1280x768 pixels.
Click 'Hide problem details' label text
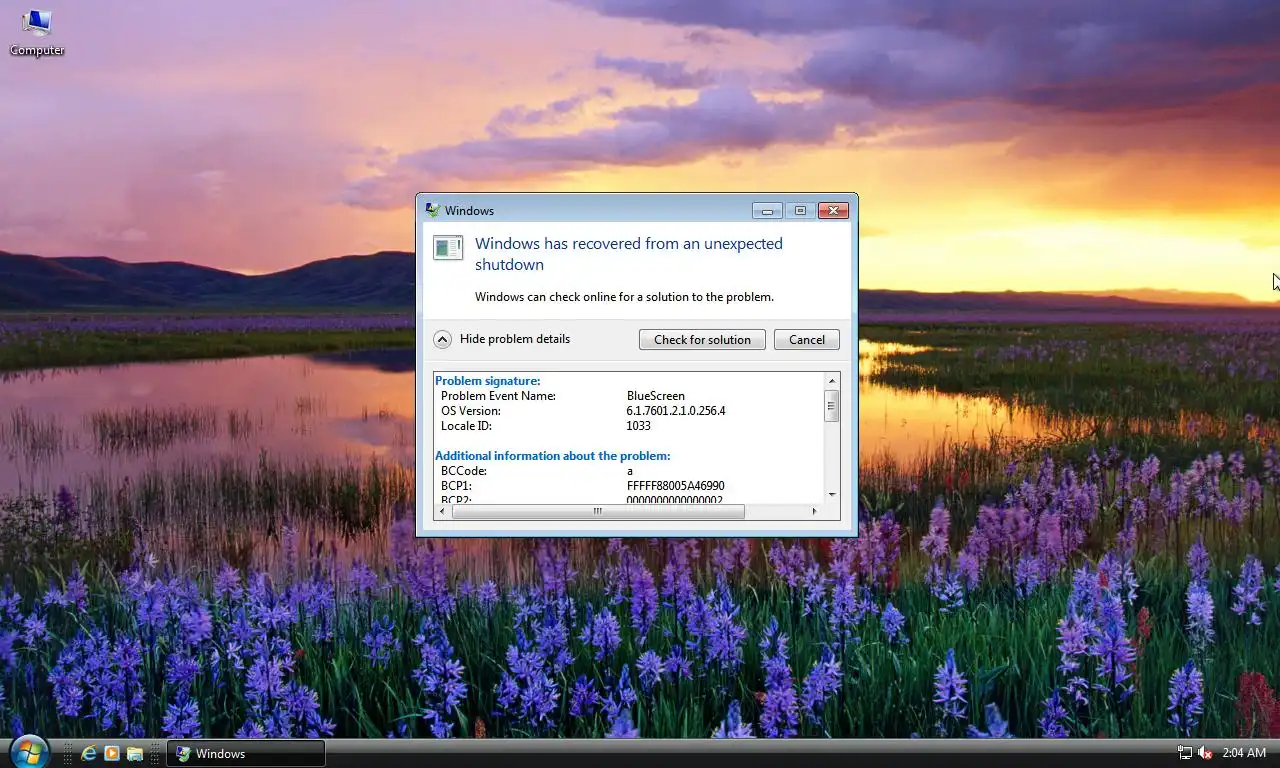[x=515, y=339]
